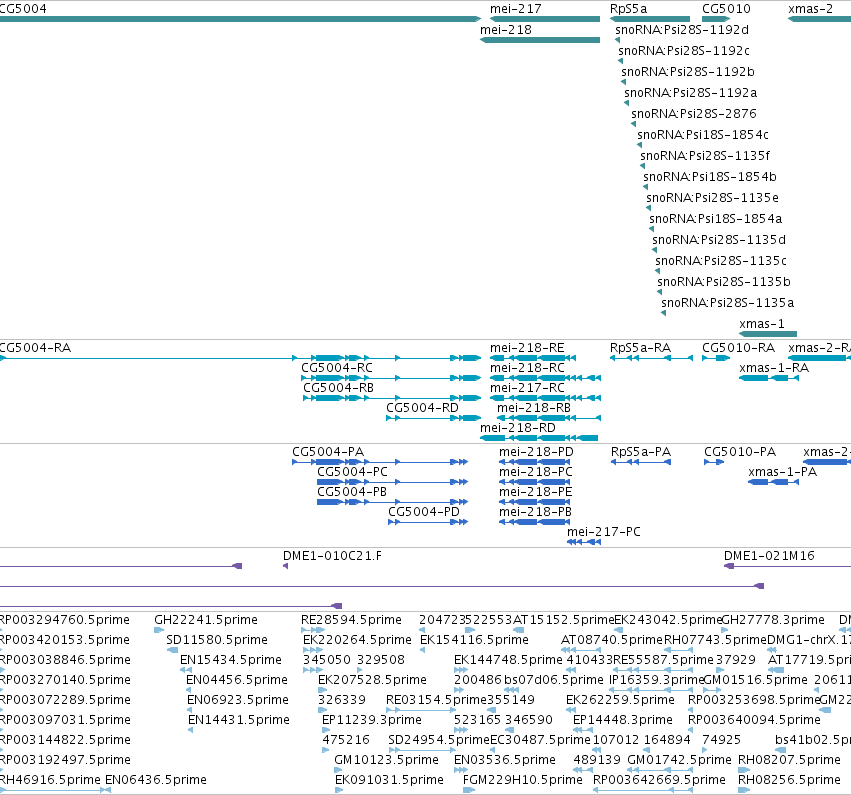This screenshot has height=795, width=851.
Task: Click the mei-218-PE protein label
Action: click(536, 492)
